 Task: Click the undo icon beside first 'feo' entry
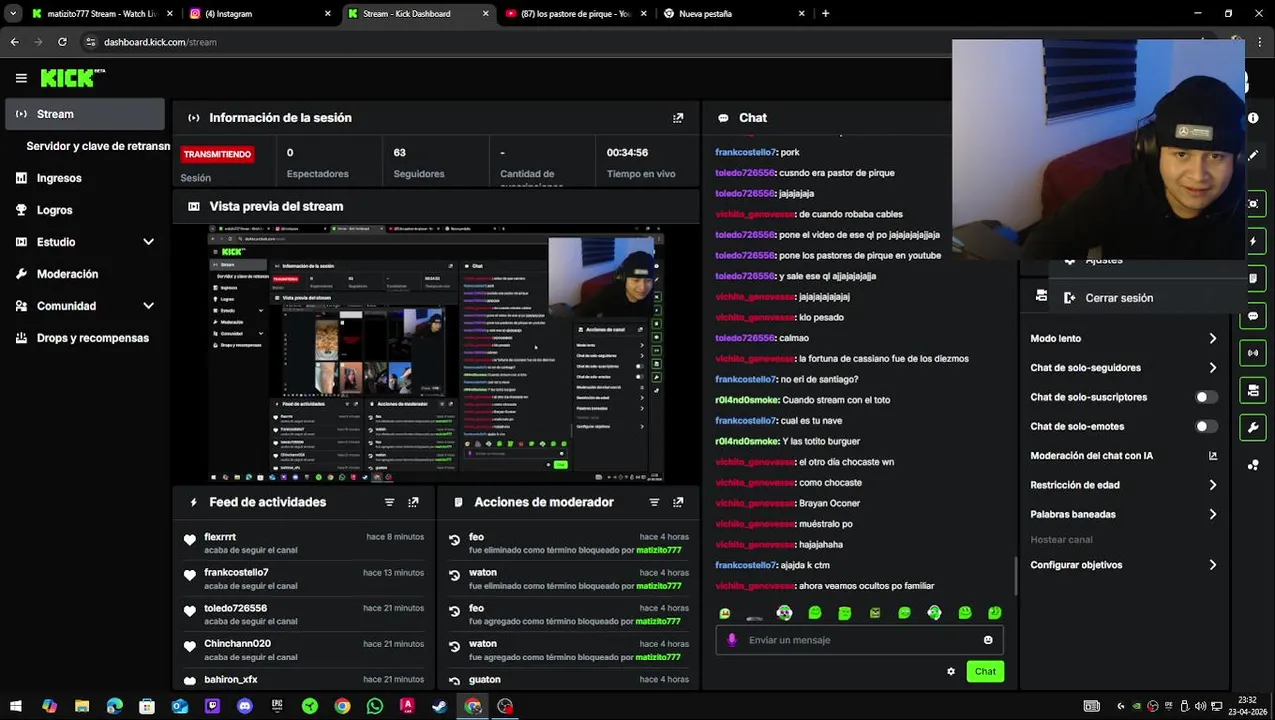click(x=454, y=540)
